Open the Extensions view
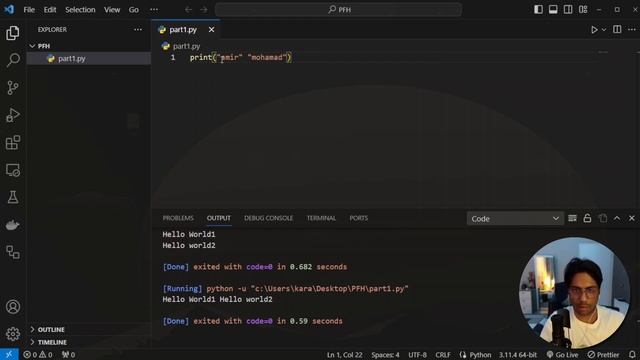640x360 pixels. [x=13, y=142]
